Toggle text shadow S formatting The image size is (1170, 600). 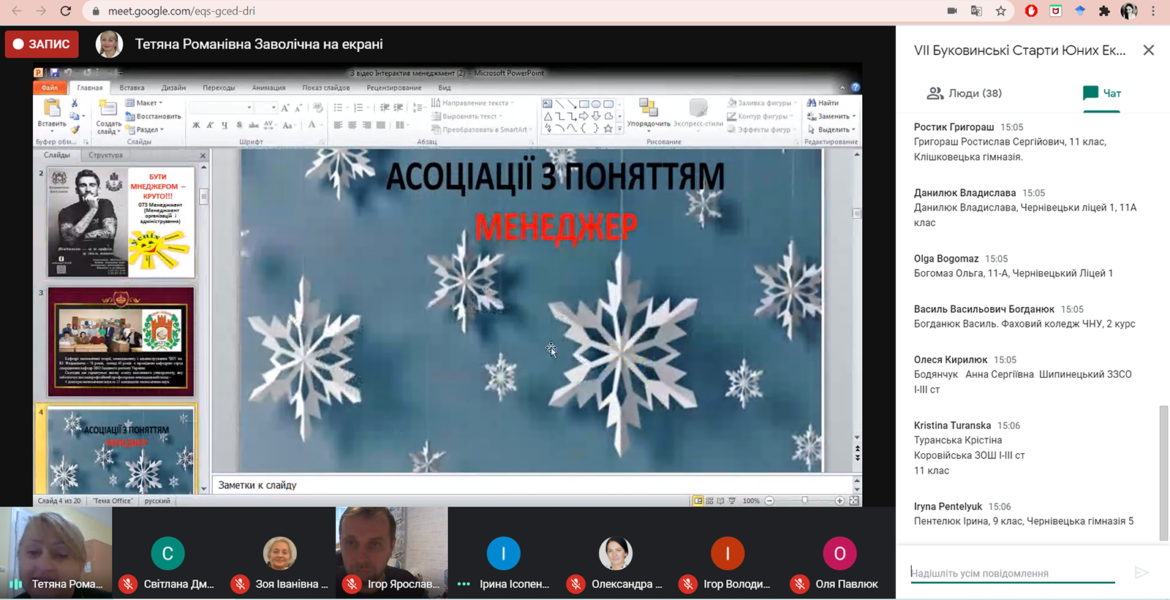point(239,125)
